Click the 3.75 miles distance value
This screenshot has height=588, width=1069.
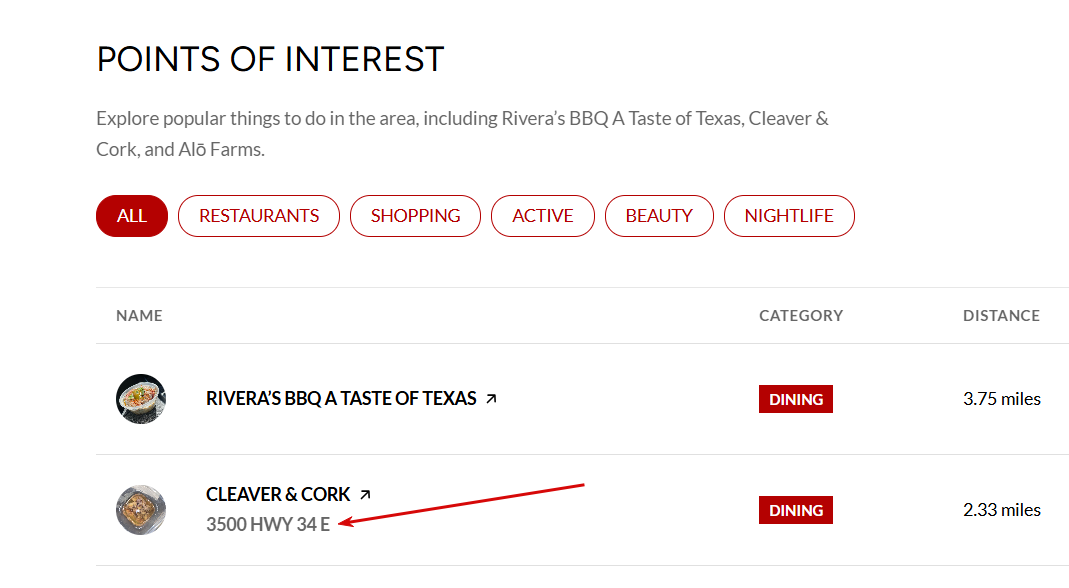(x=1002, y=399)
